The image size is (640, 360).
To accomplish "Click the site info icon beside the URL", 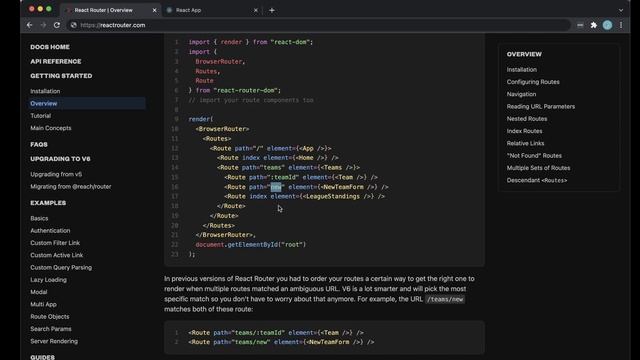I will click(73, 25).
